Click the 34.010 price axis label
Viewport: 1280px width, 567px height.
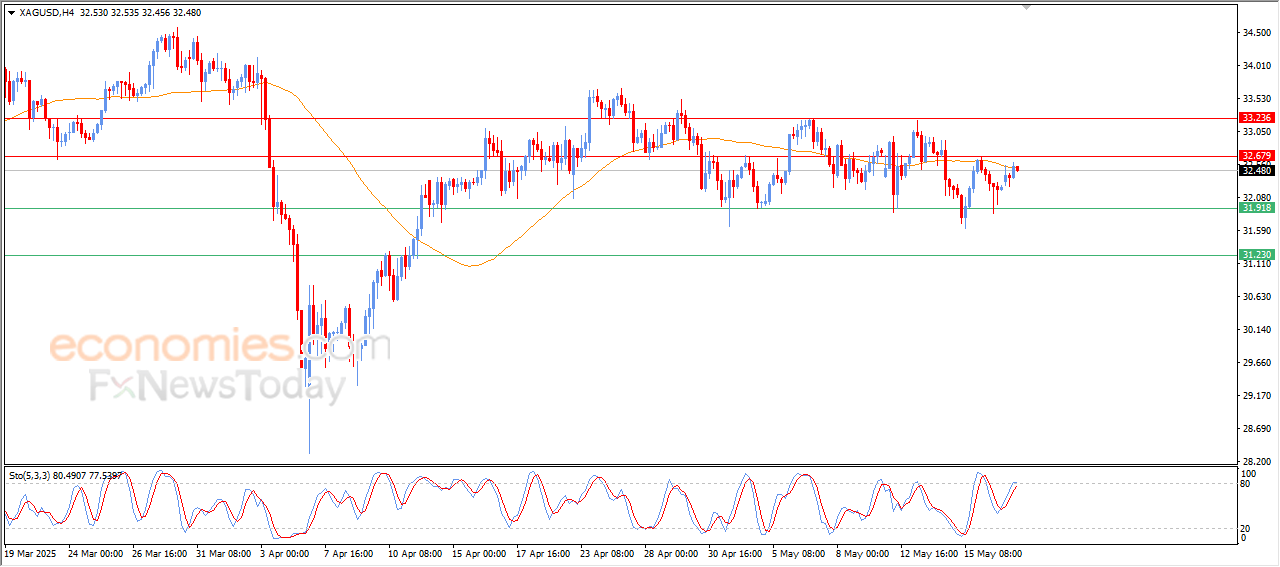point(1256,66)
